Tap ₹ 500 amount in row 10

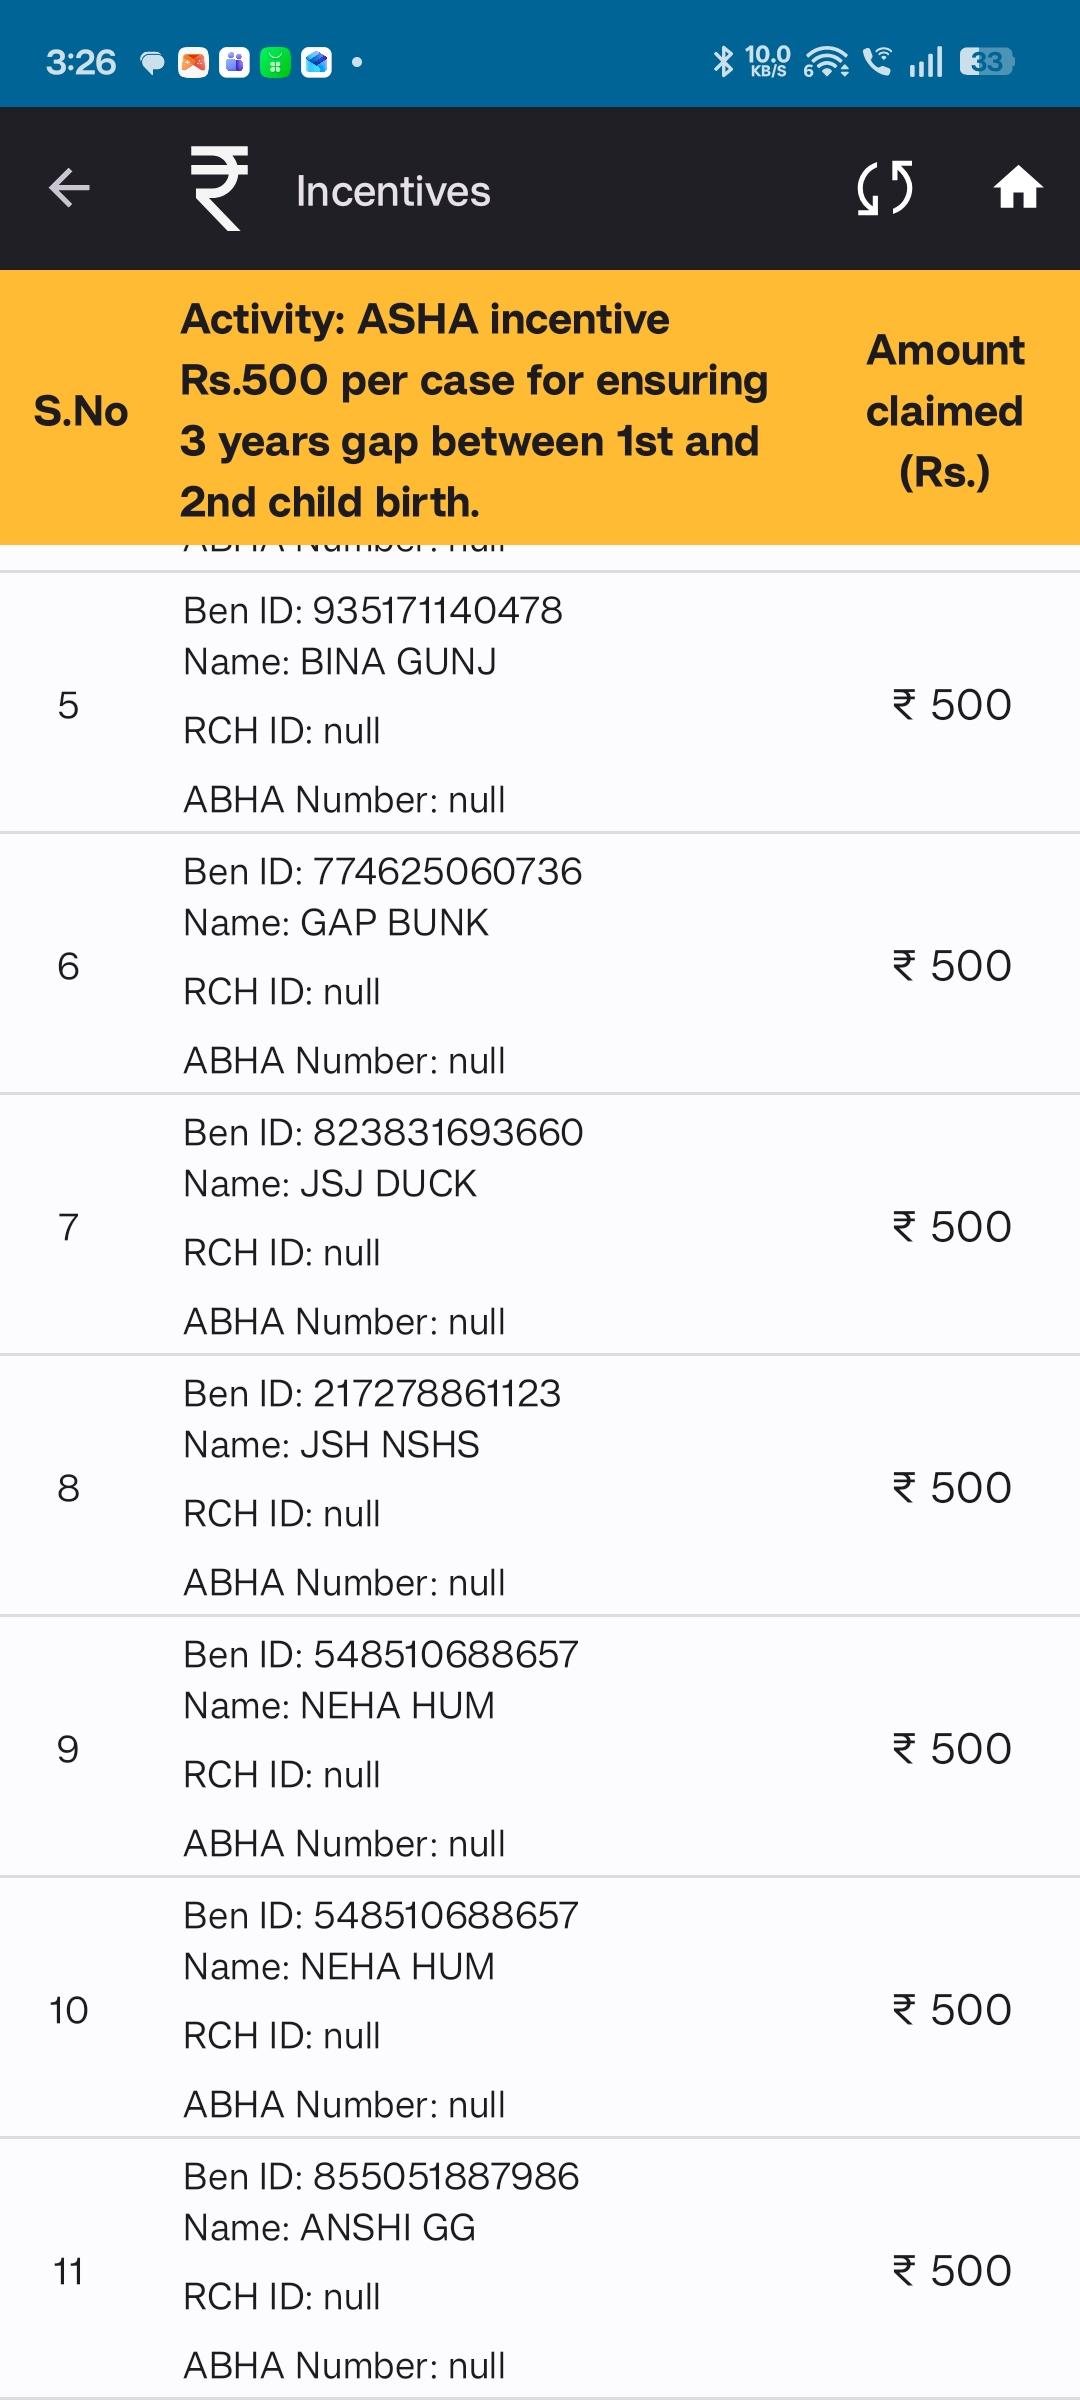(x=952, y=2009)
